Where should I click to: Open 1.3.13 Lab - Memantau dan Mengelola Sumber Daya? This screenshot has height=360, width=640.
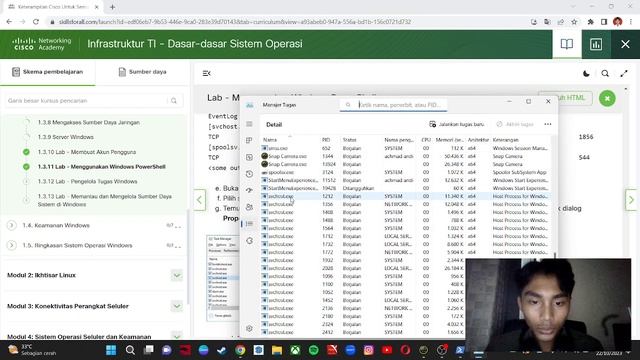pos(104,200)
